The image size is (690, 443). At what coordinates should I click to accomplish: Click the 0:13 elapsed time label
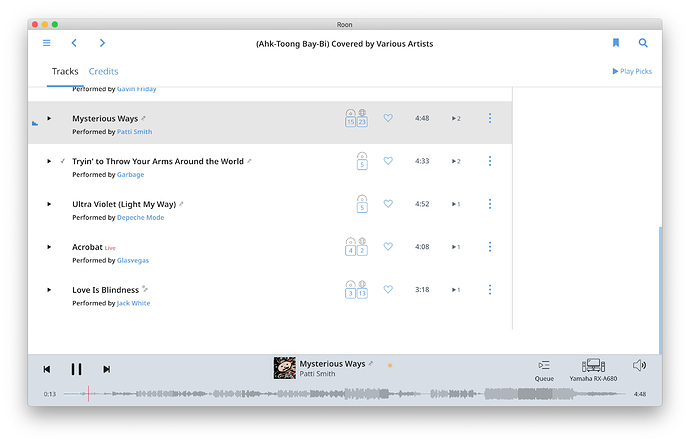pos(50,394)
